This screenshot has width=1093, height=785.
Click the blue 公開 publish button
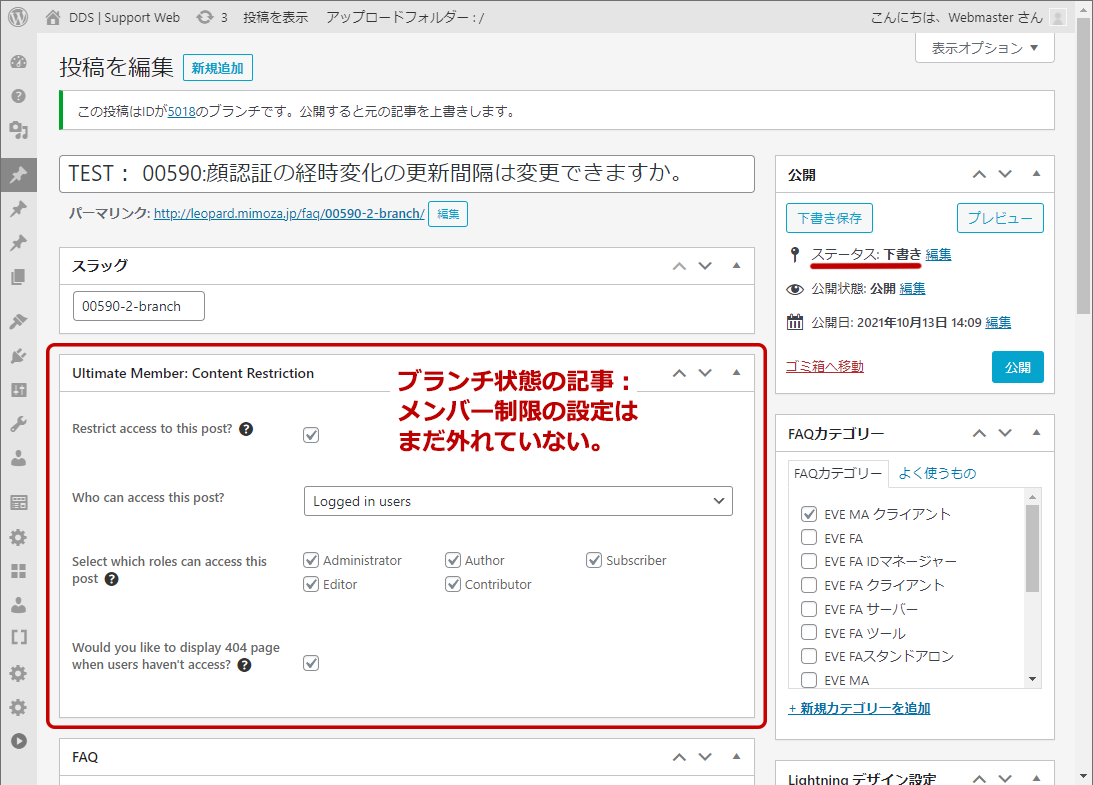pyautogui.click(x=1017, y=366)
